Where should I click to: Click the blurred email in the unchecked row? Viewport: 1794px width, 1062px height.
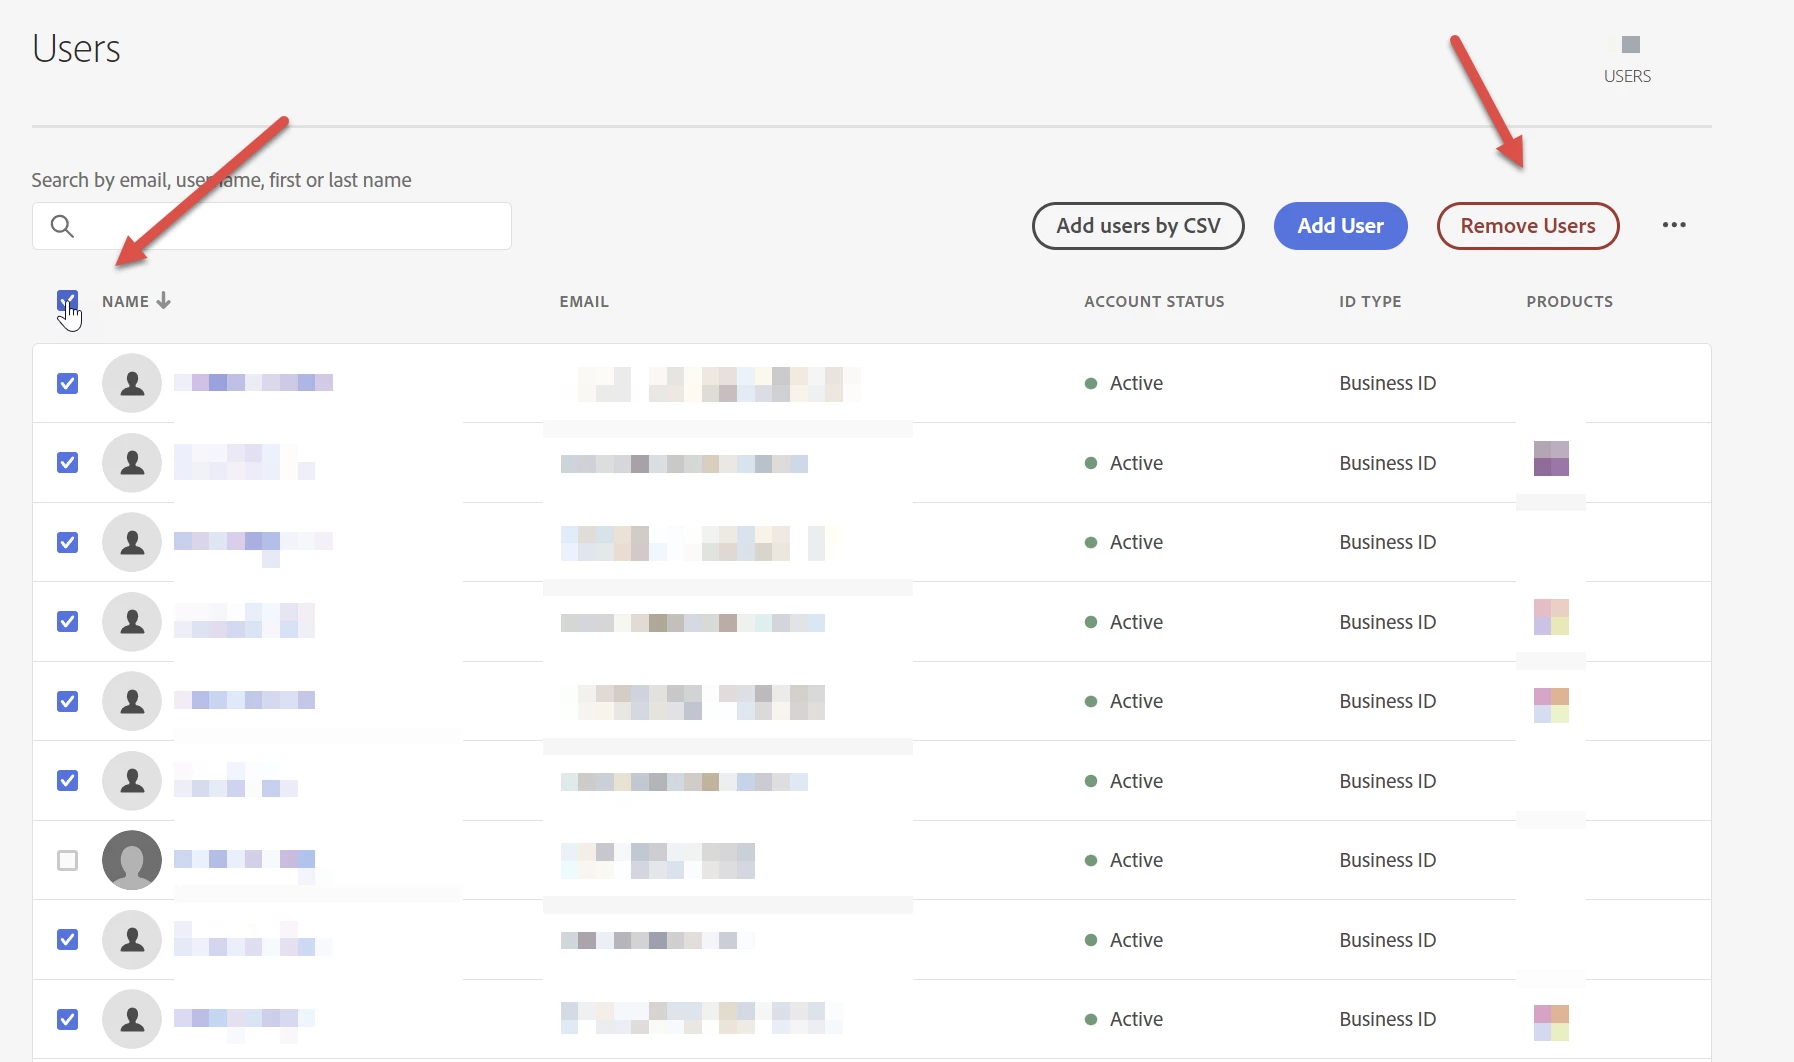tap(658, 860)
